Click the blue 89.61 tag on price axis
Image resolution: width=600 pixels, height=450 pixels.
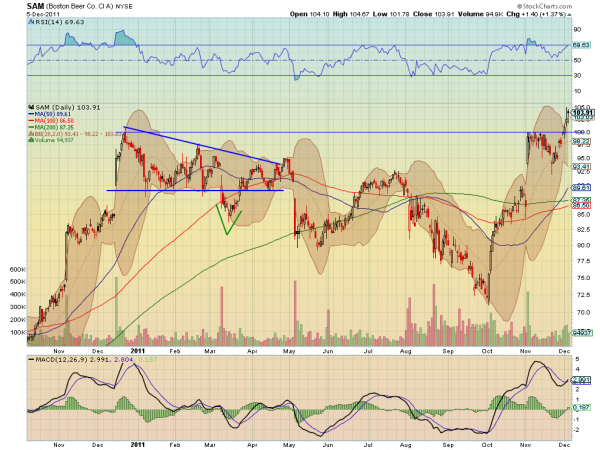pos(582,188)
